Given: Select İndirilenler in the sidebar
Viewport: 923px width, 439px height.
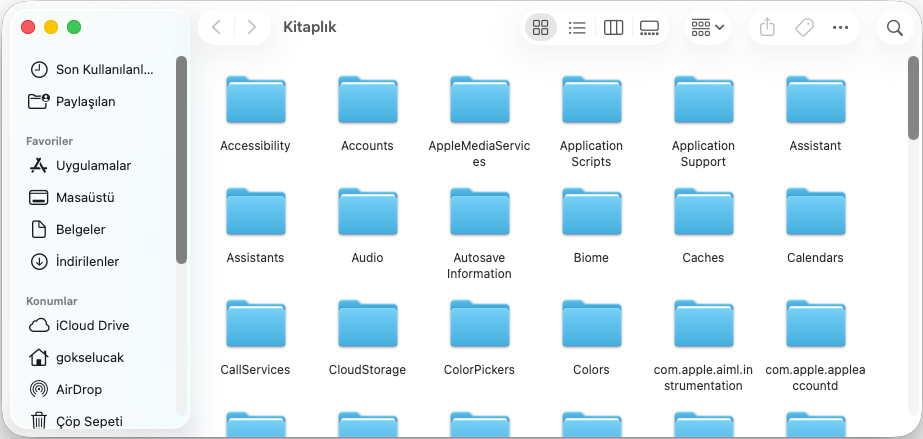Looking at the screenshot, I should 87,261.
